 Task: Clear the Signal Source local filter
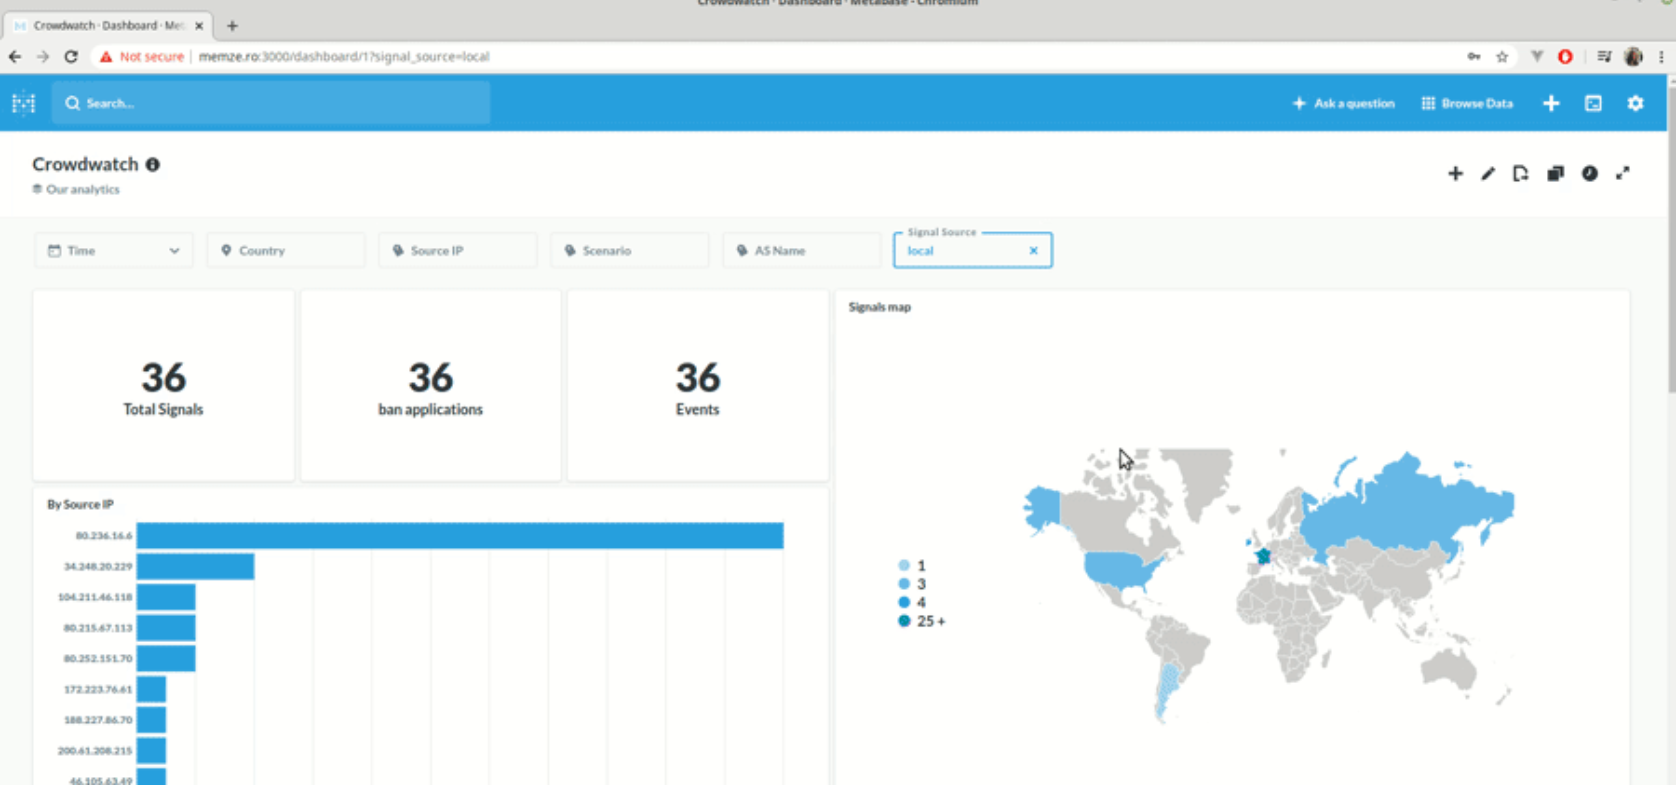1034,251
